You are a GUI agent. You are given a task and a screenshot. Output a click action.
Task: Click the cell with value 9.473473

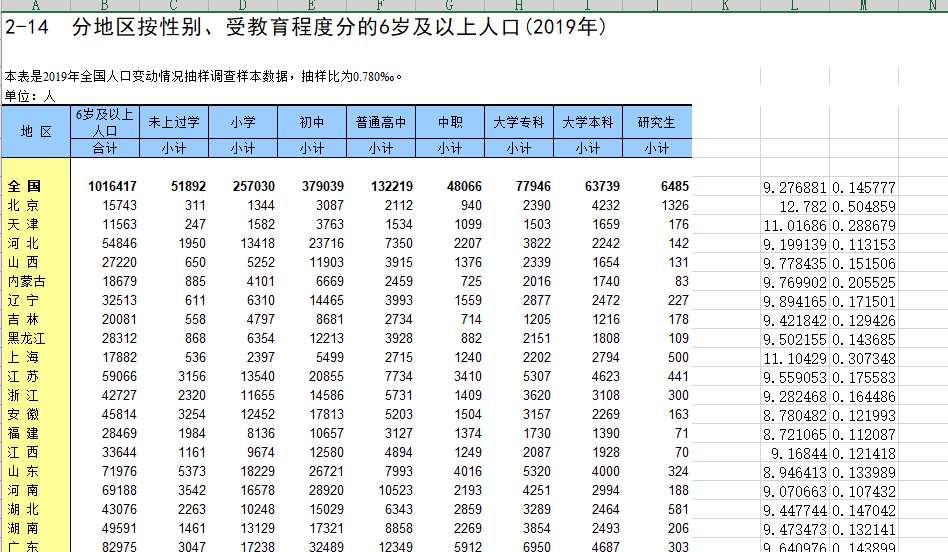794,530
